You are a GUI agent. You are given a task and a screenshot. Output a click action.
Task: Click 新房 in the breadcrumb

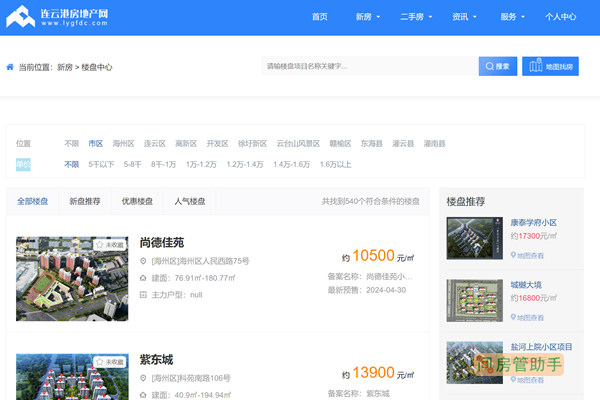(65, 67)
